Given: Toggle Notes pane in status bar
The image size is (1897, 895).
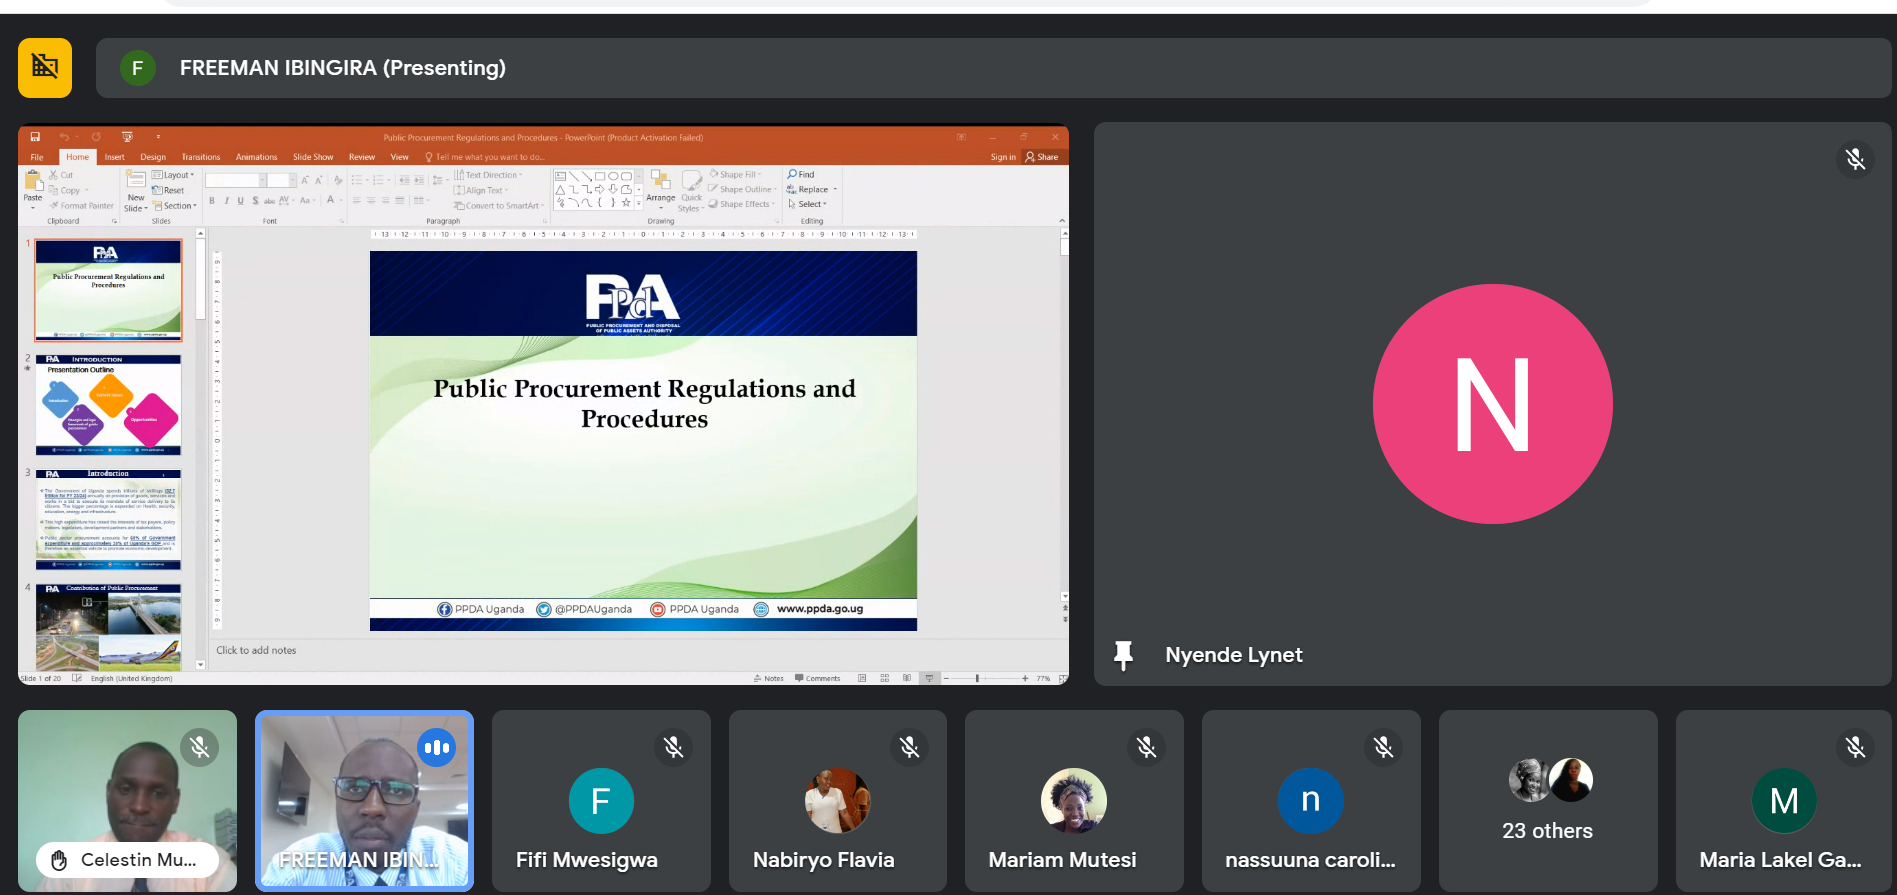Looking at the screenshot, I should tap(769, 678).
